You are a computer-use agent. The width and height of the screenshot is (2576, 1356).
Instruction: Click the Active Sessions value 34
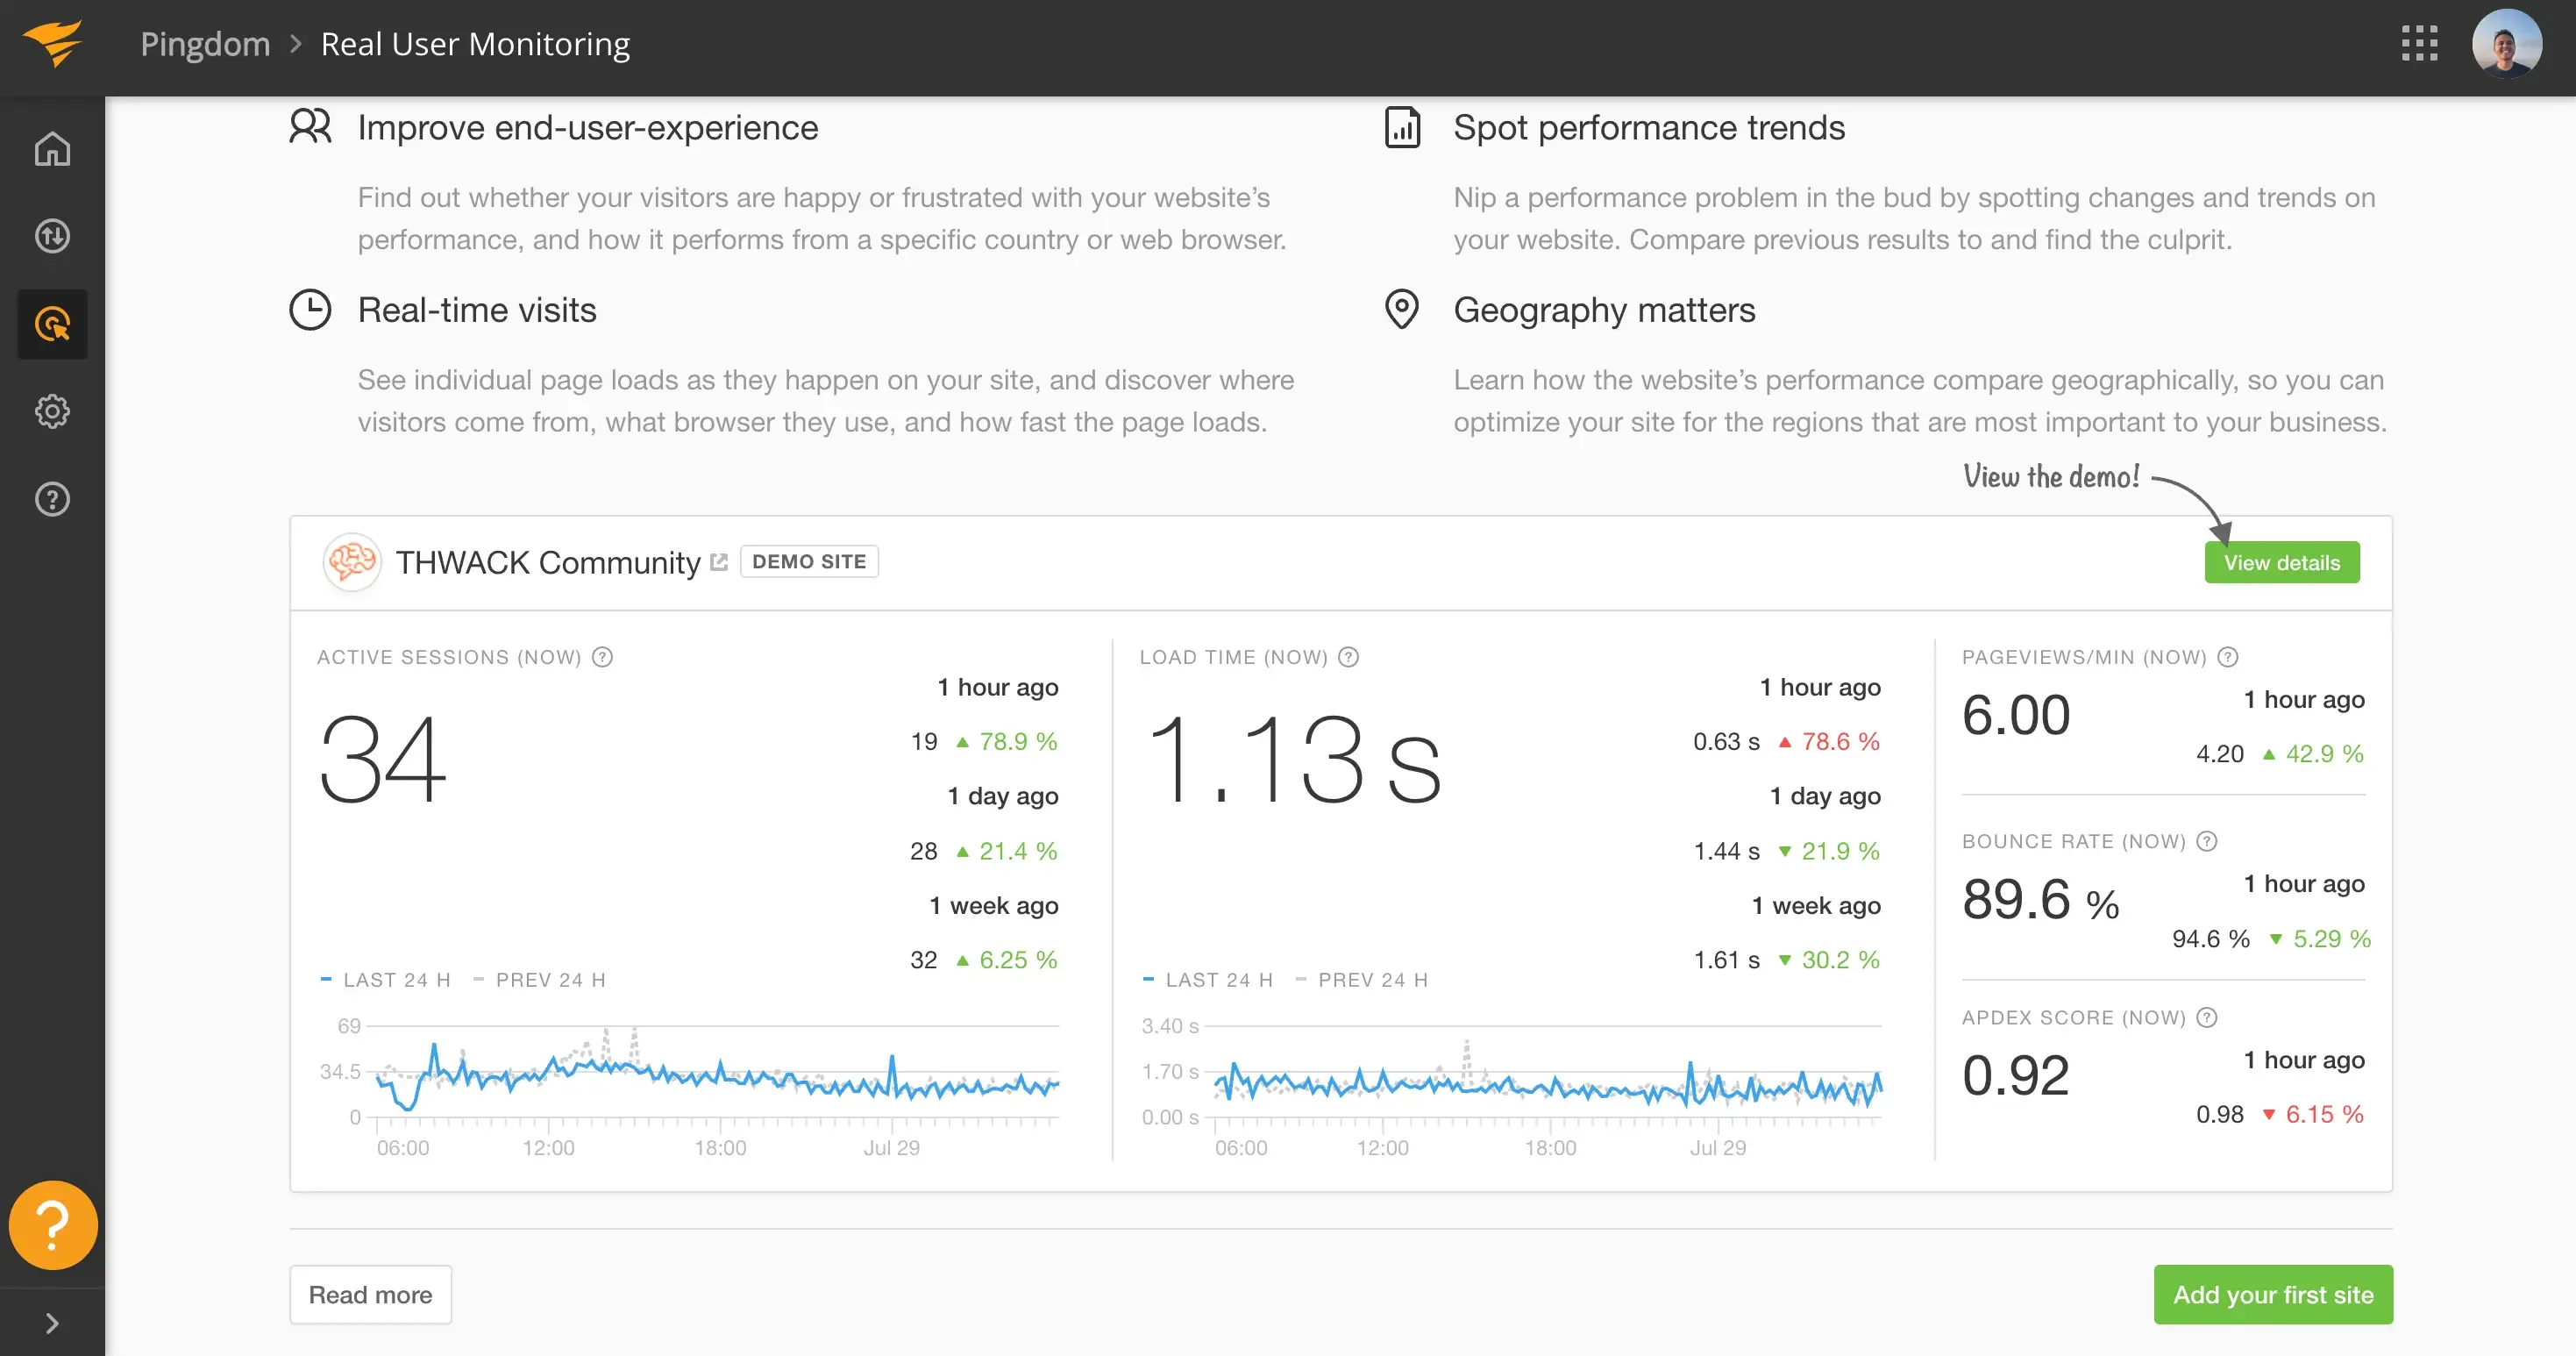point(383,760)
